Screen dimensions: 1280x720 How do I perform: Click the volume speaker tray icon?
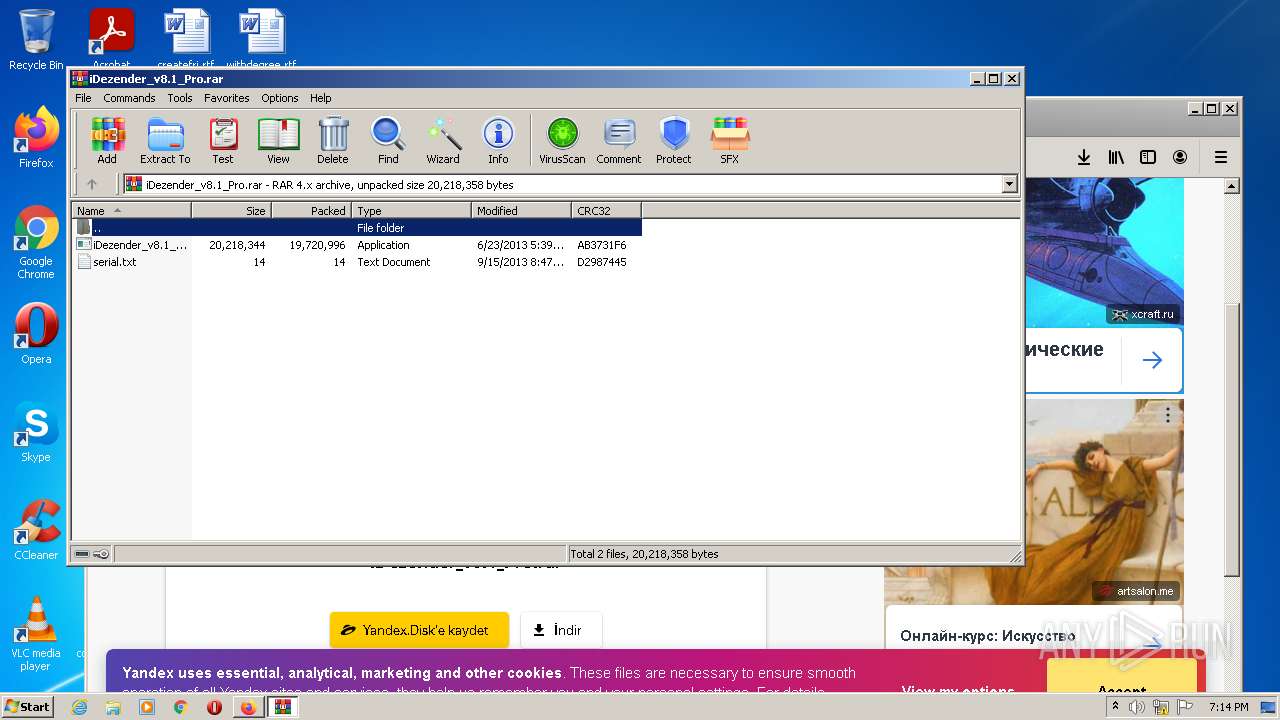click(1137, 707)
